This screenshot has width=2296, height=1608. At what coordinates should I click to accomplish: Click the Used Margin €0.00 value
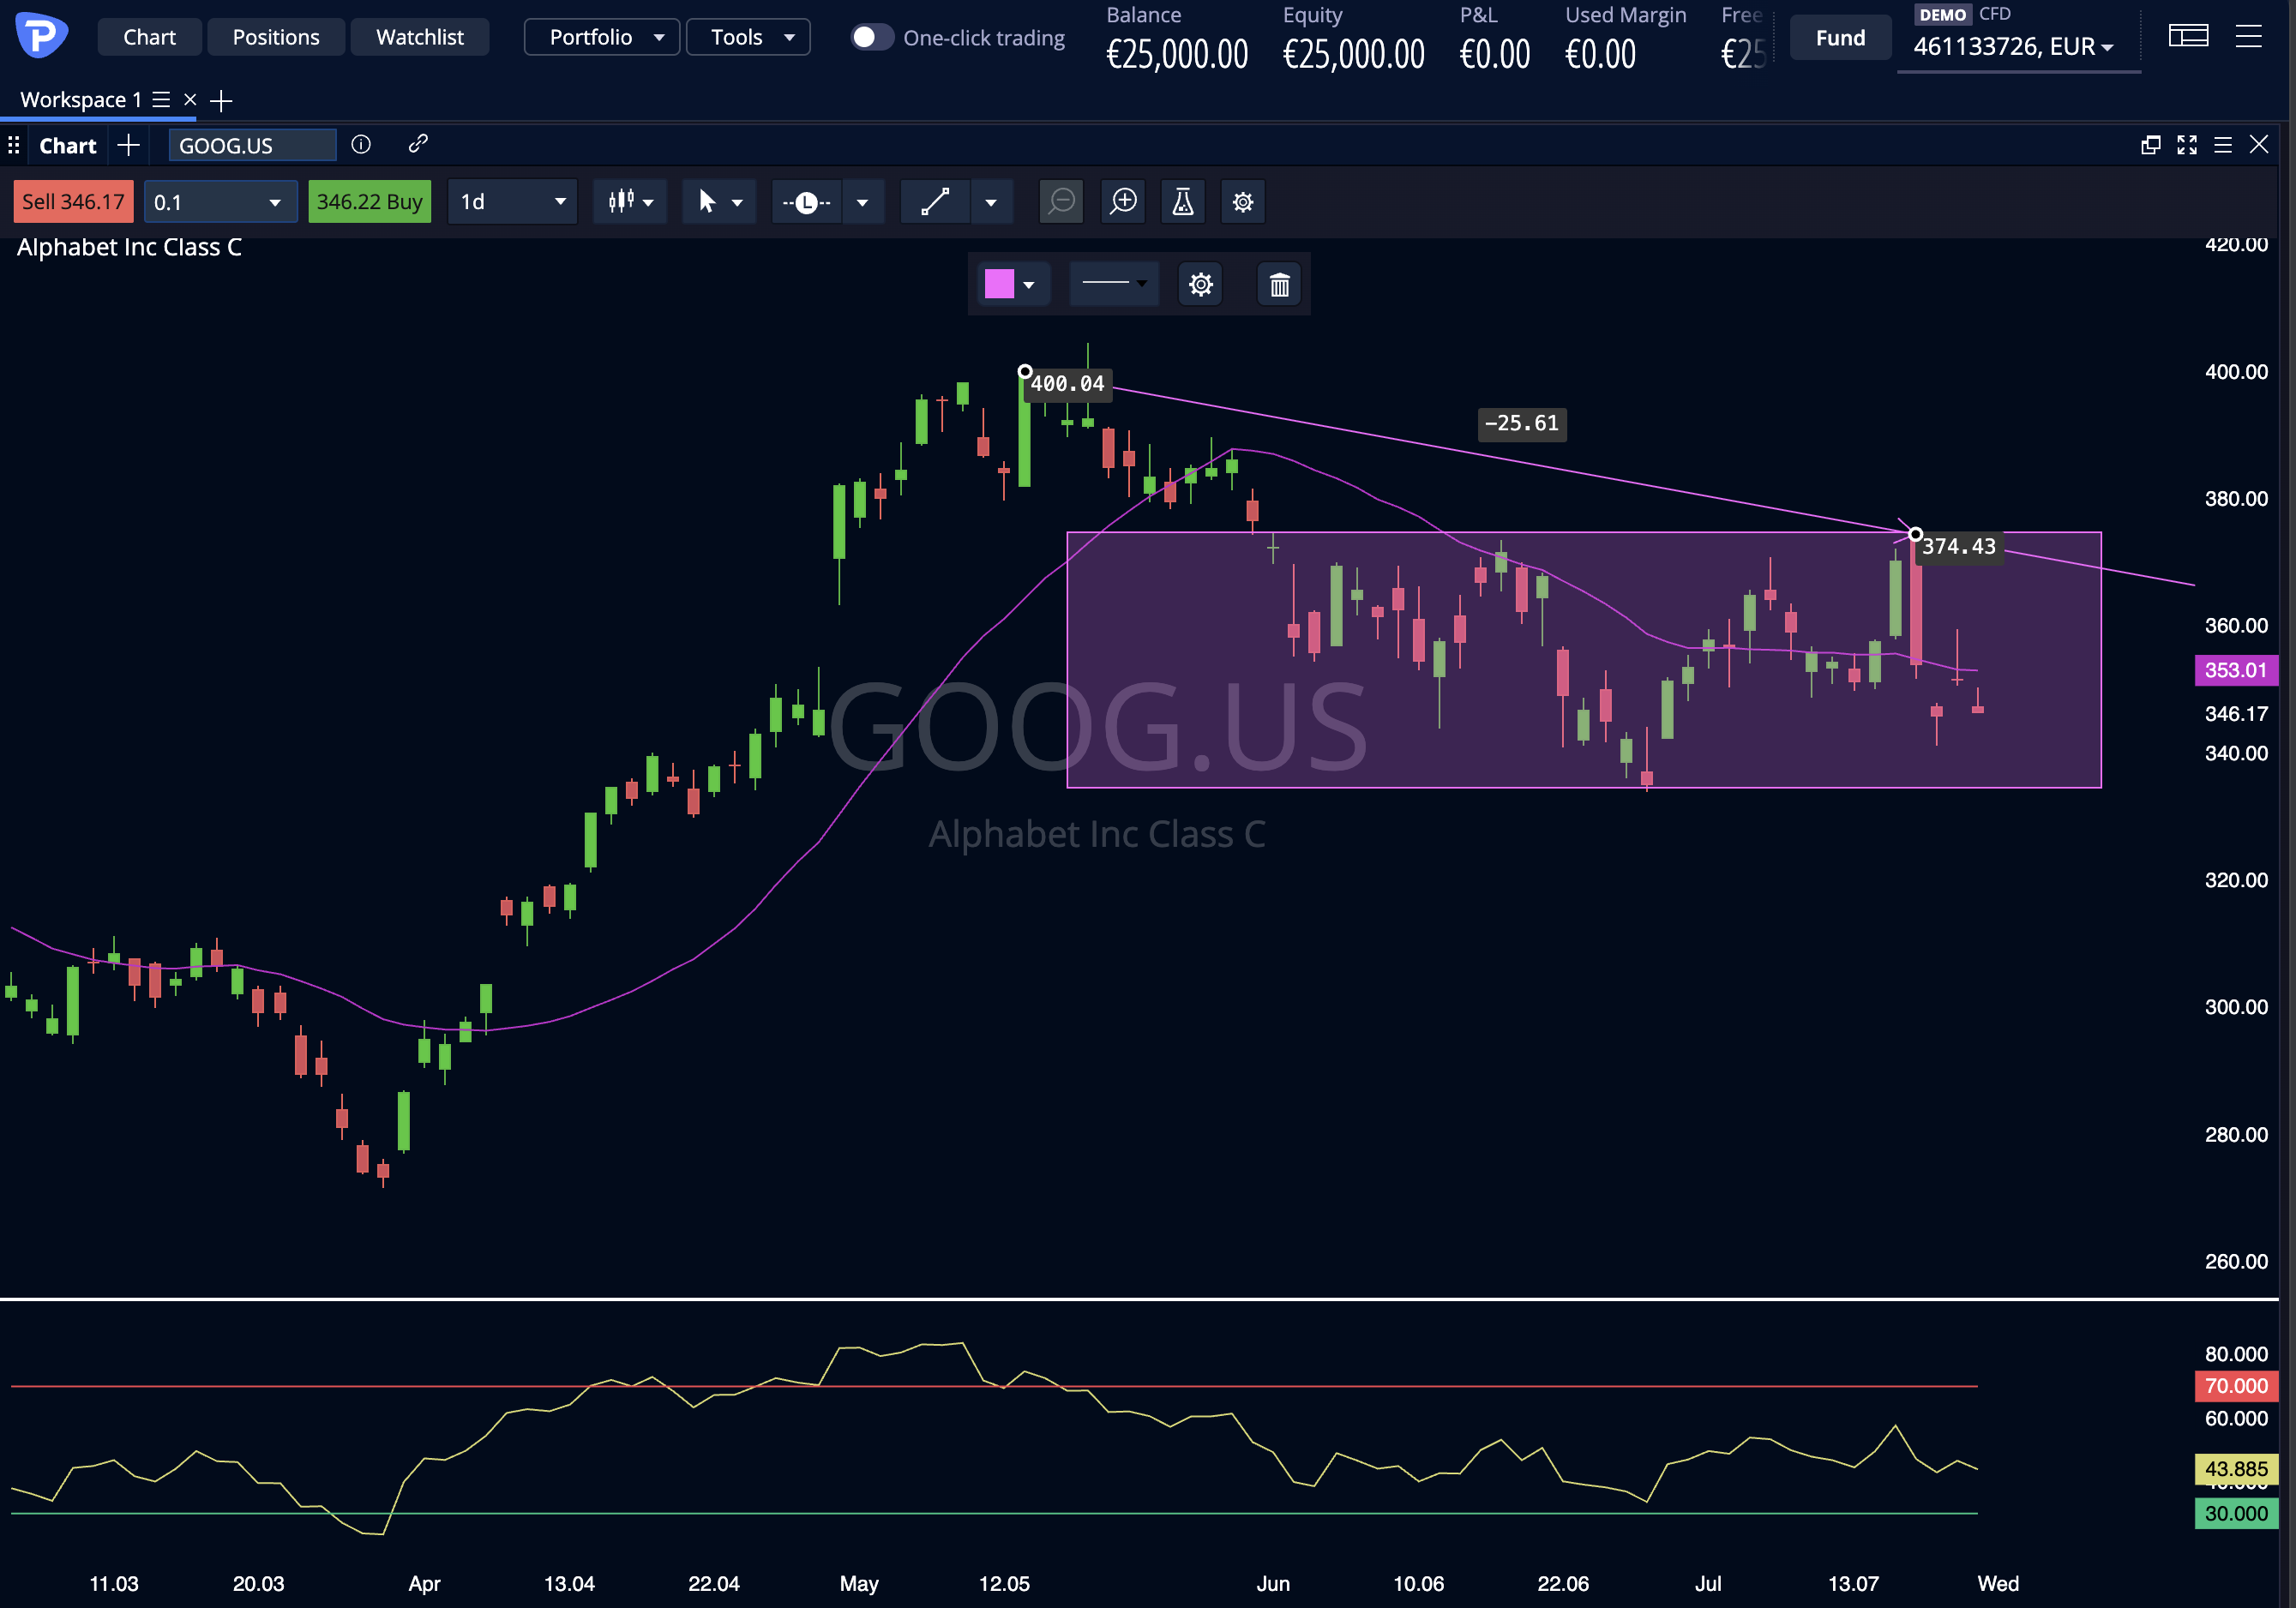point(1600,54)
